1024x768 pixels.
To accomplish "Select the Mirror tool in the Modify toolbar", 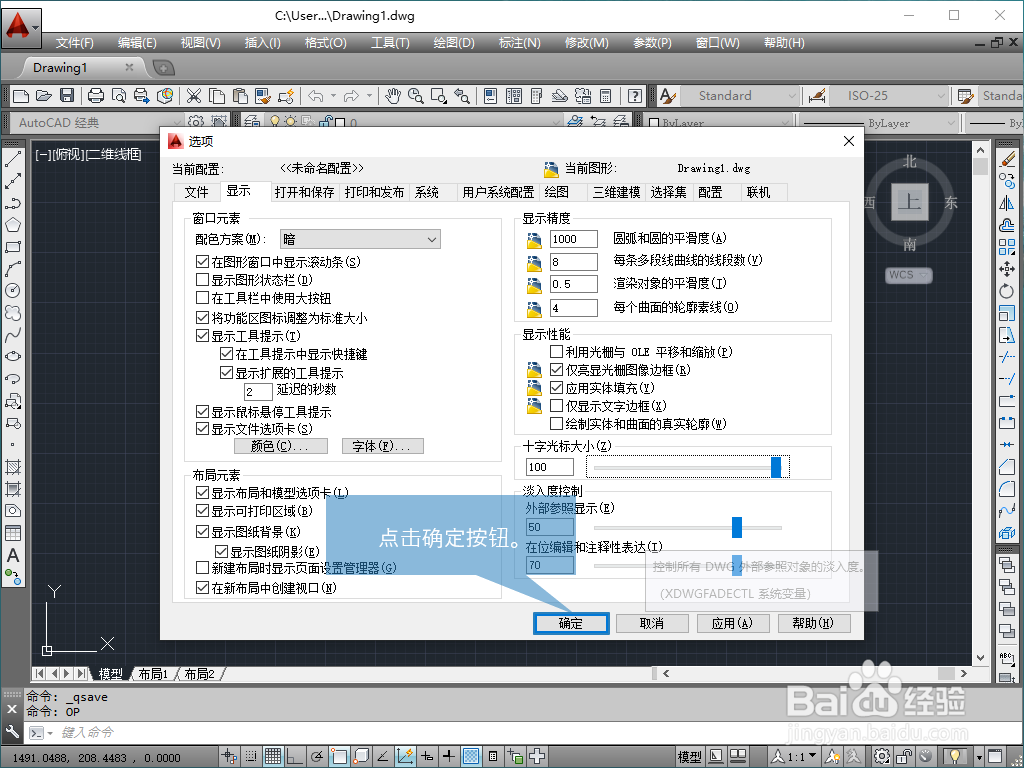I will (1006, 203).
